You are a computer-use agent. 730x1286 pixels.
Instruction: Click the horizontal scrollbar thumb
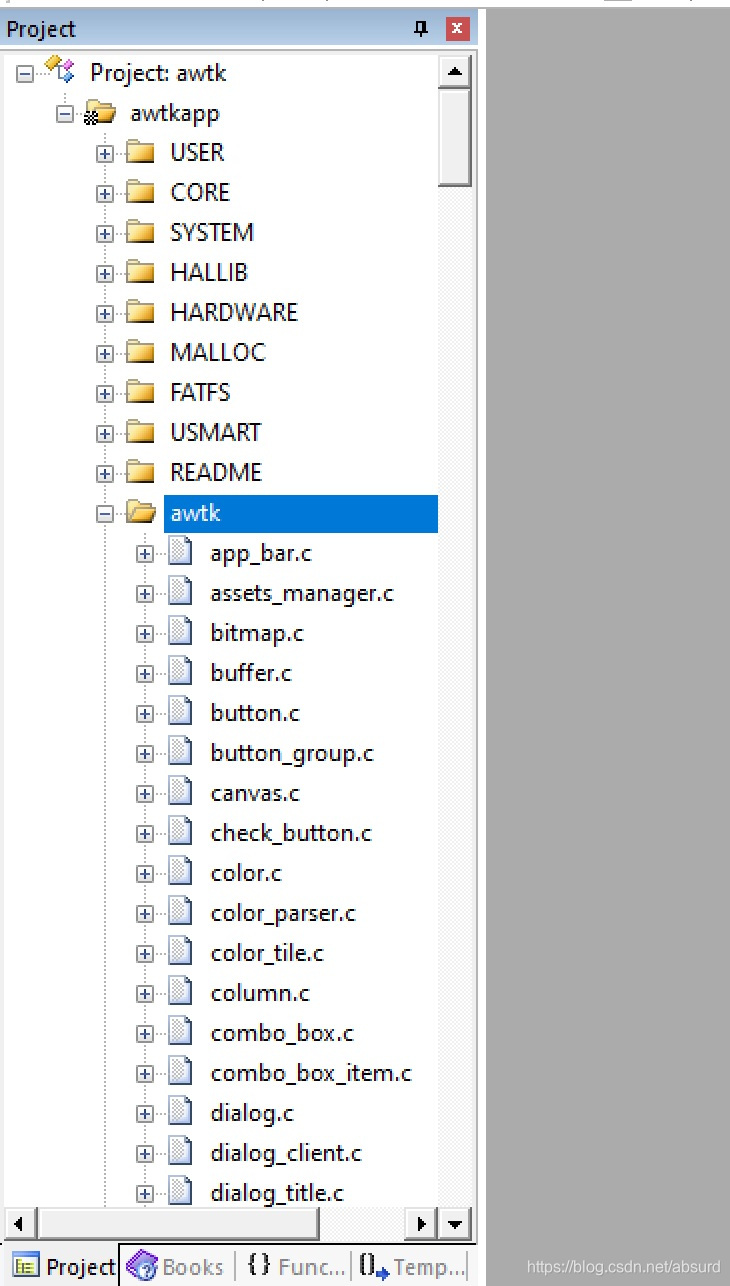[178, 1223]
